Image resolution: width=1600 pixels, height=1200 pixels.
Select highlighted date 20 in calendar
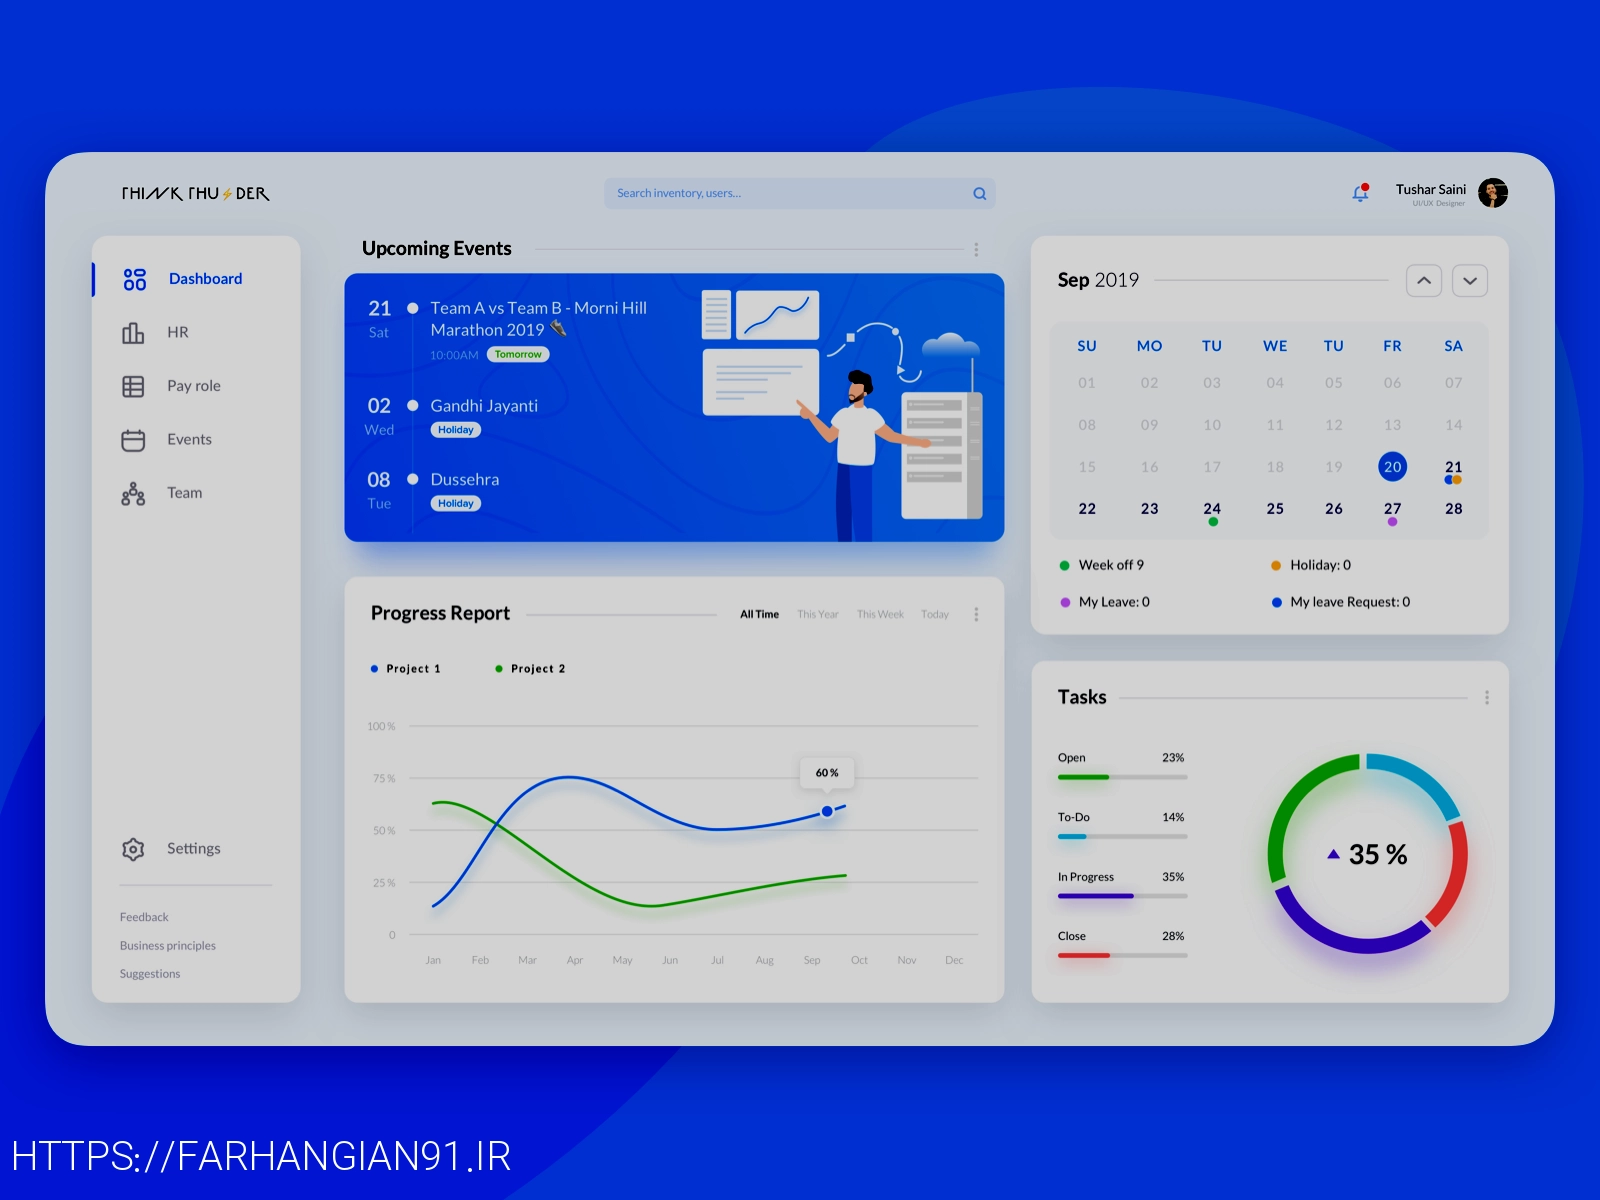coord(1392,467)
